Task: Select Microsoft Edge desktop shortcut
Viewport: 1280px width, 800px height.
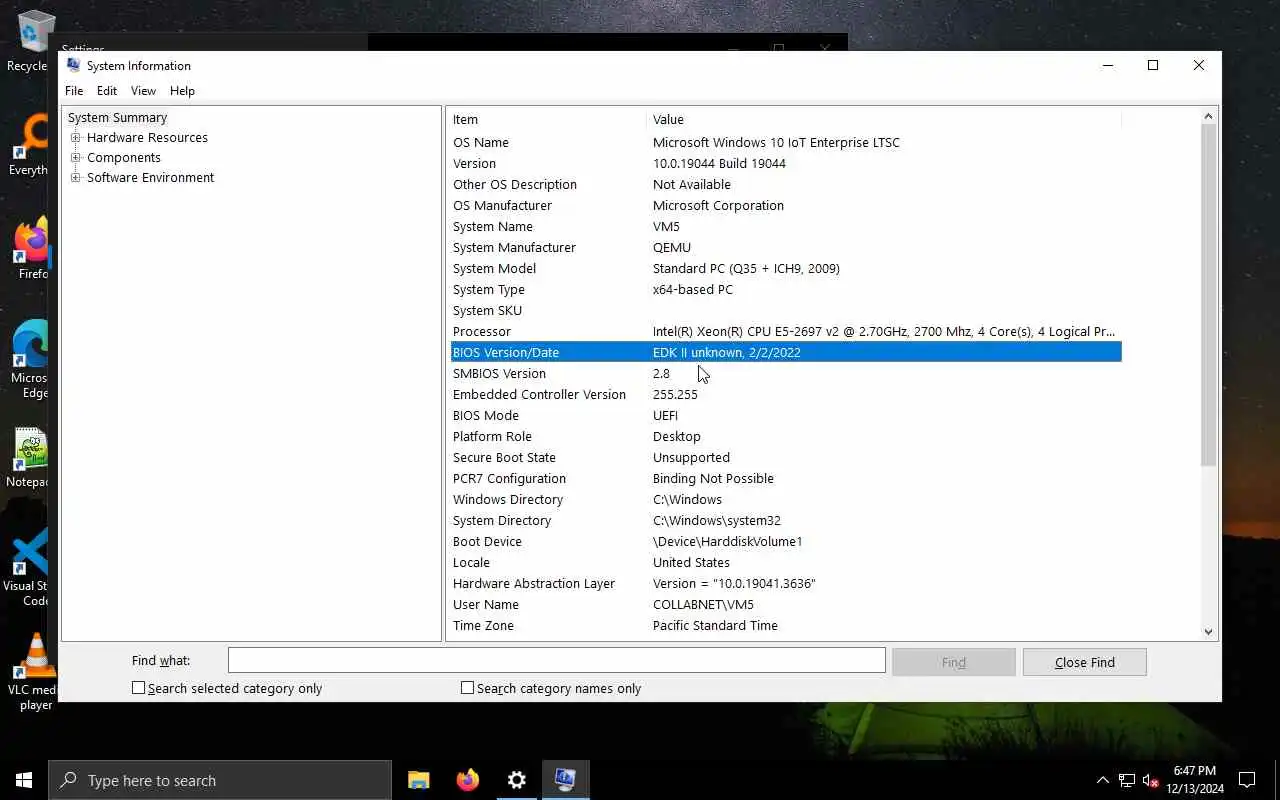Action: click(30, 358)
